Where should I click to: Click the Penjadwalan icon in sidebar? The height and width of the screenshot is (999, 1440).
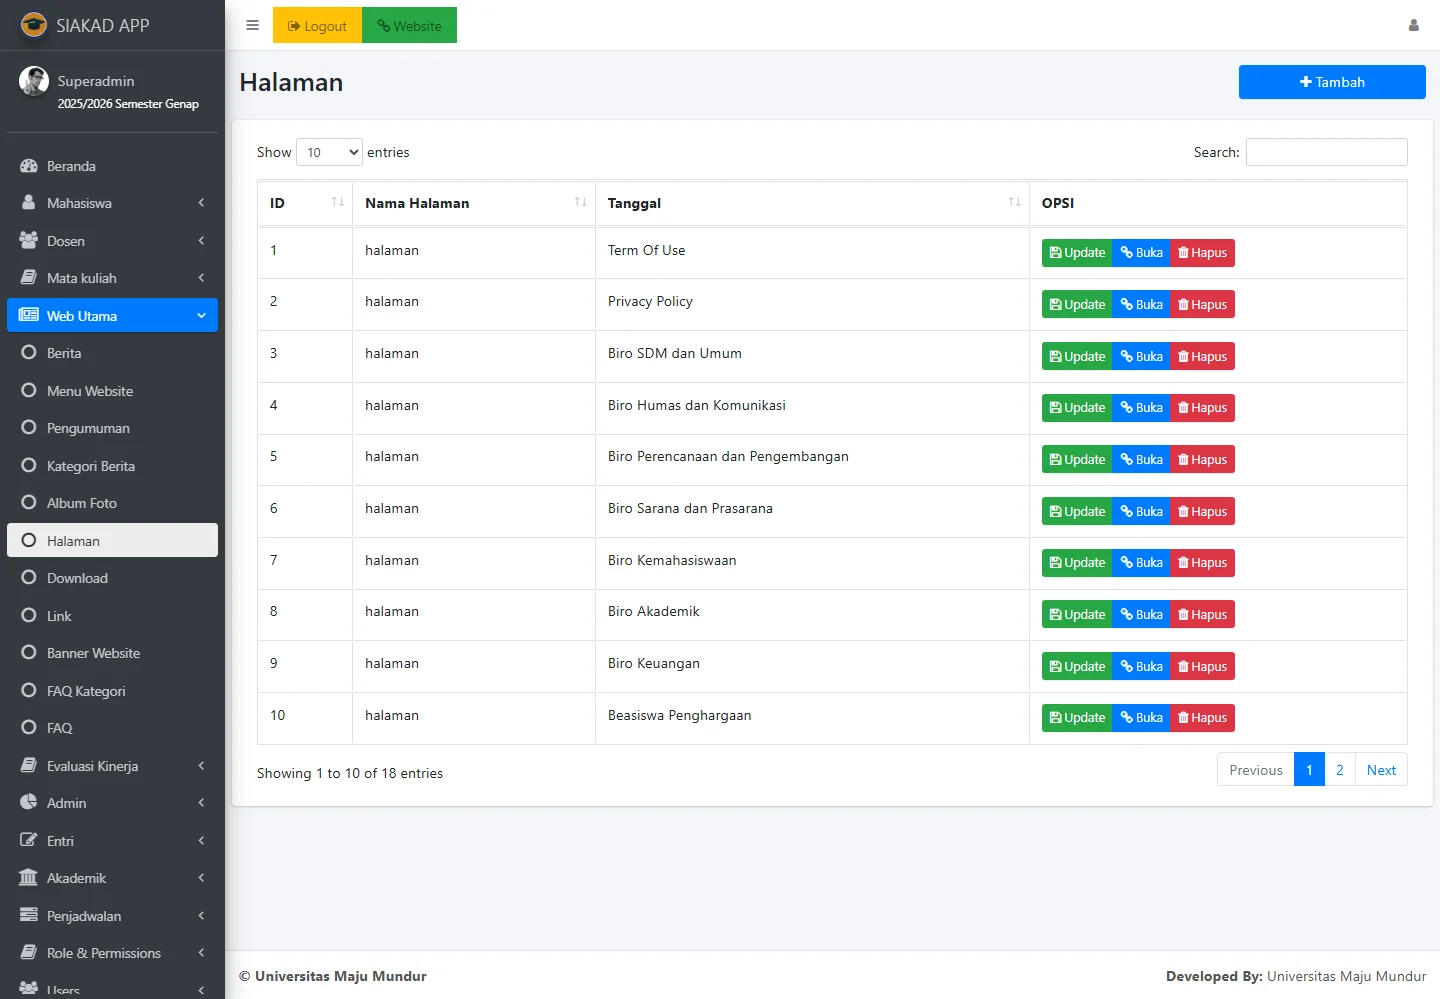29,916
